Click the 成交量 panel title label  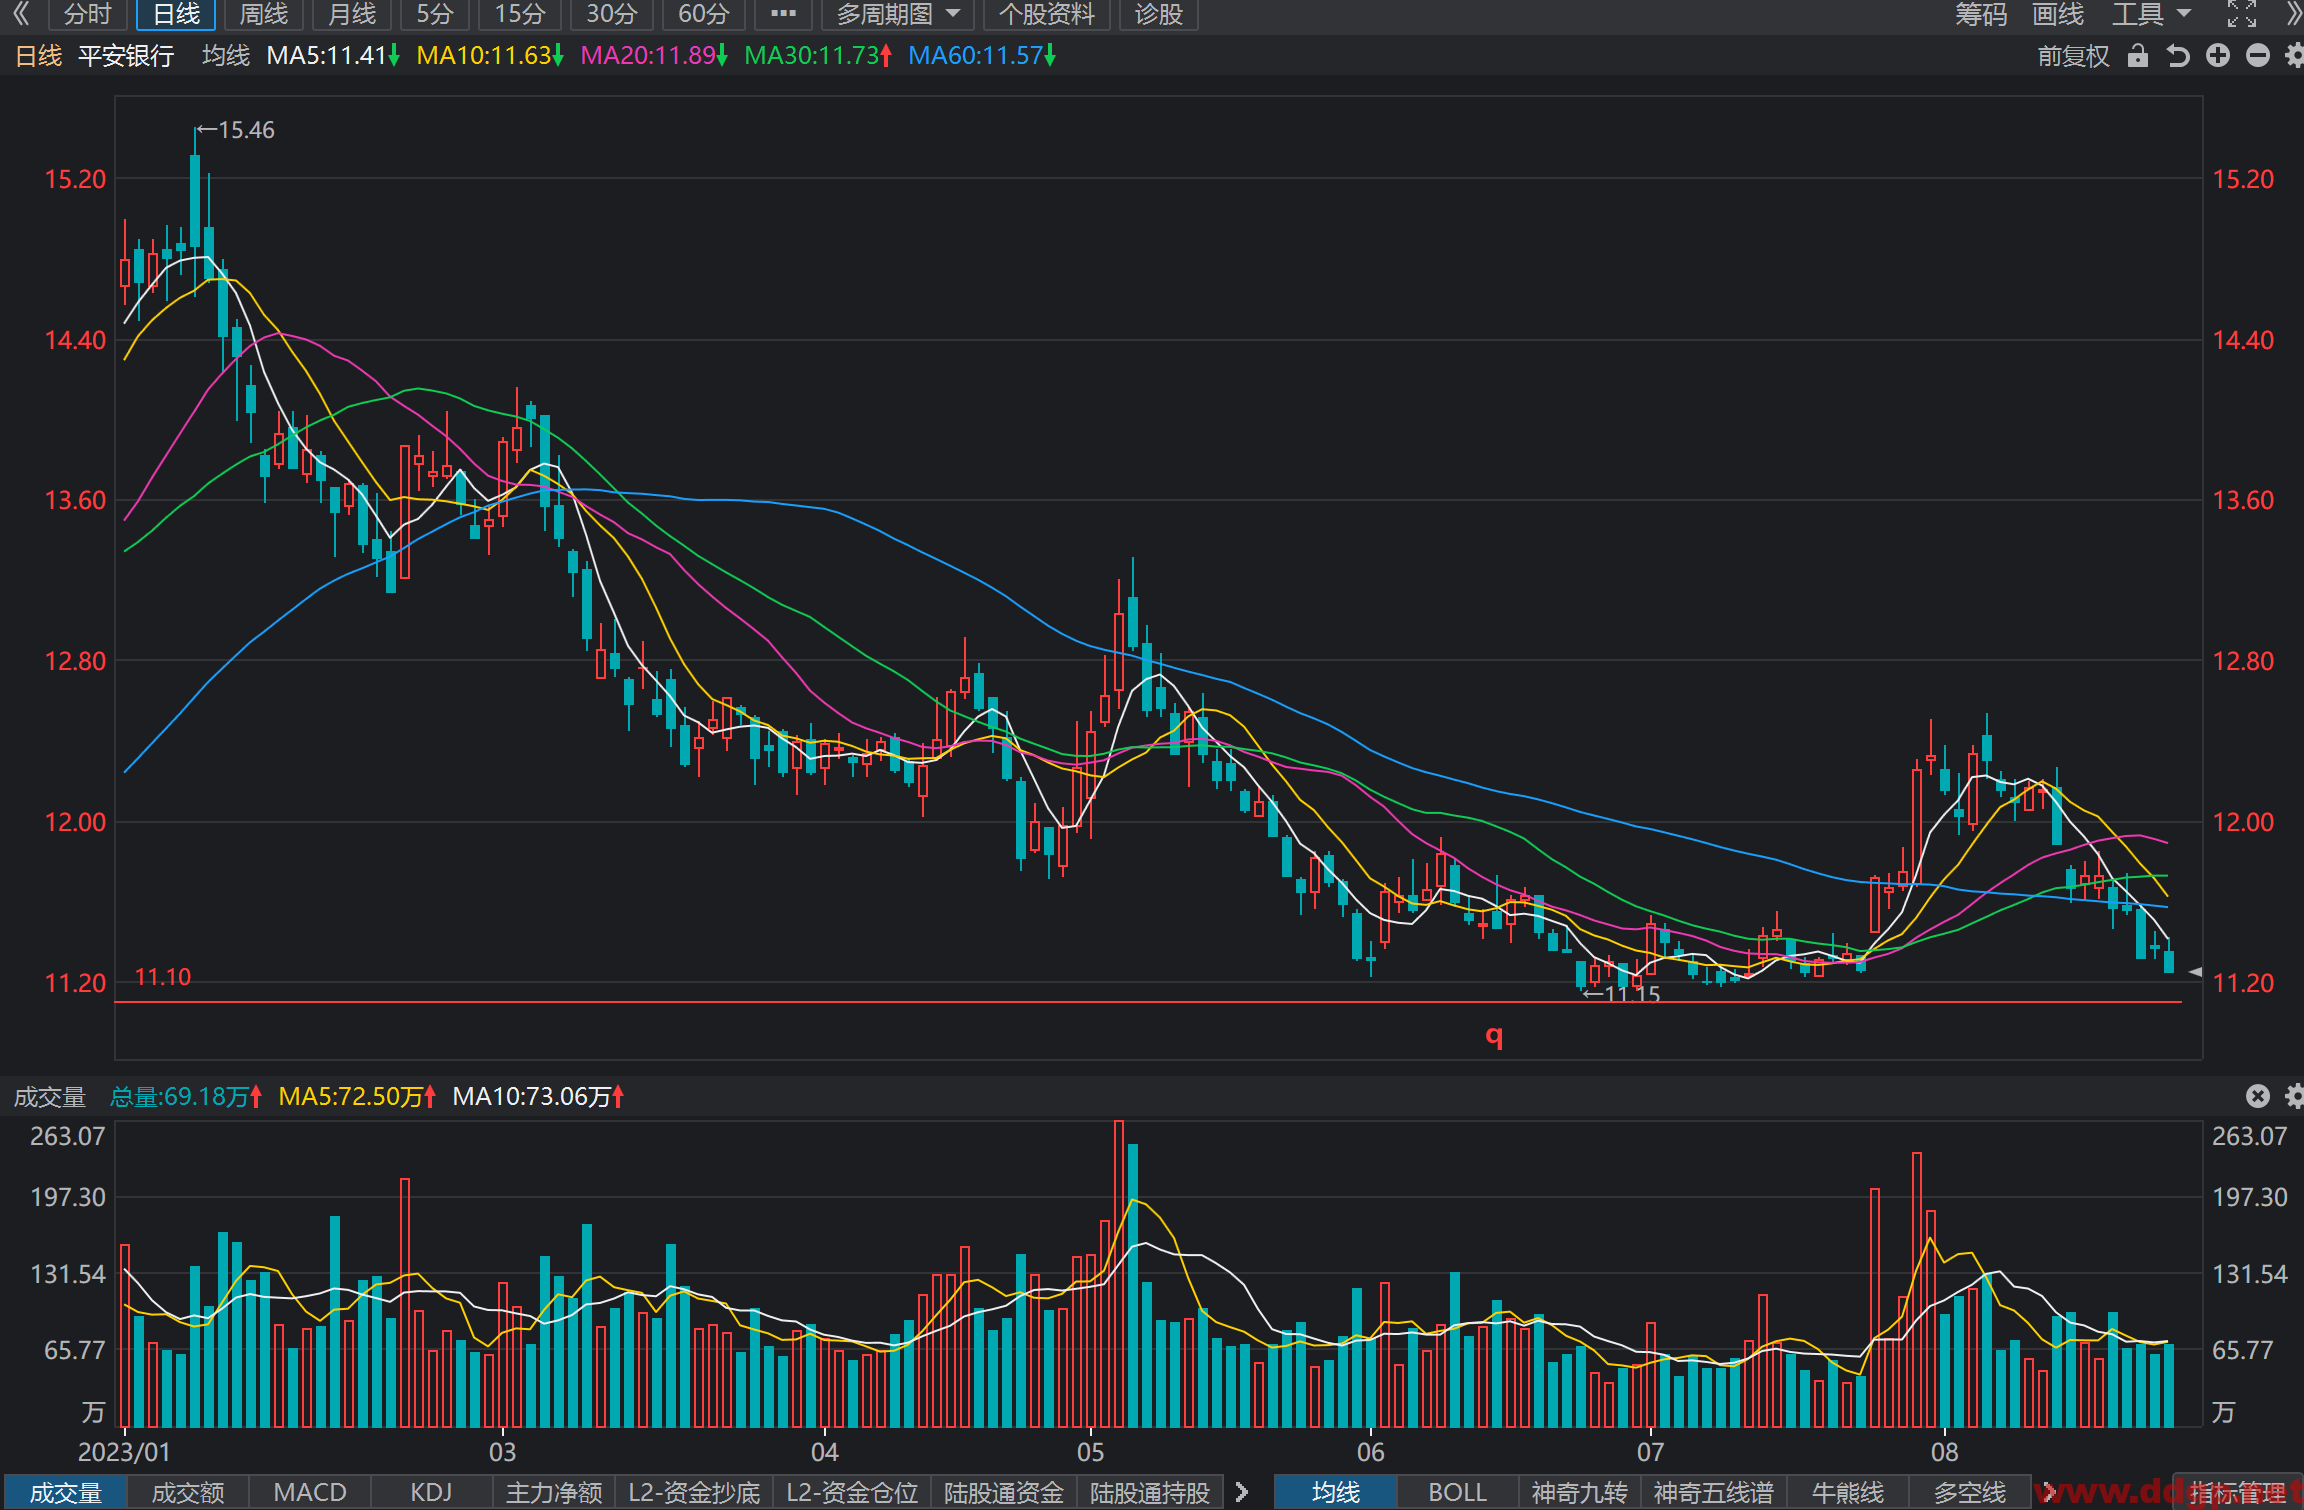click(50, 1097)
